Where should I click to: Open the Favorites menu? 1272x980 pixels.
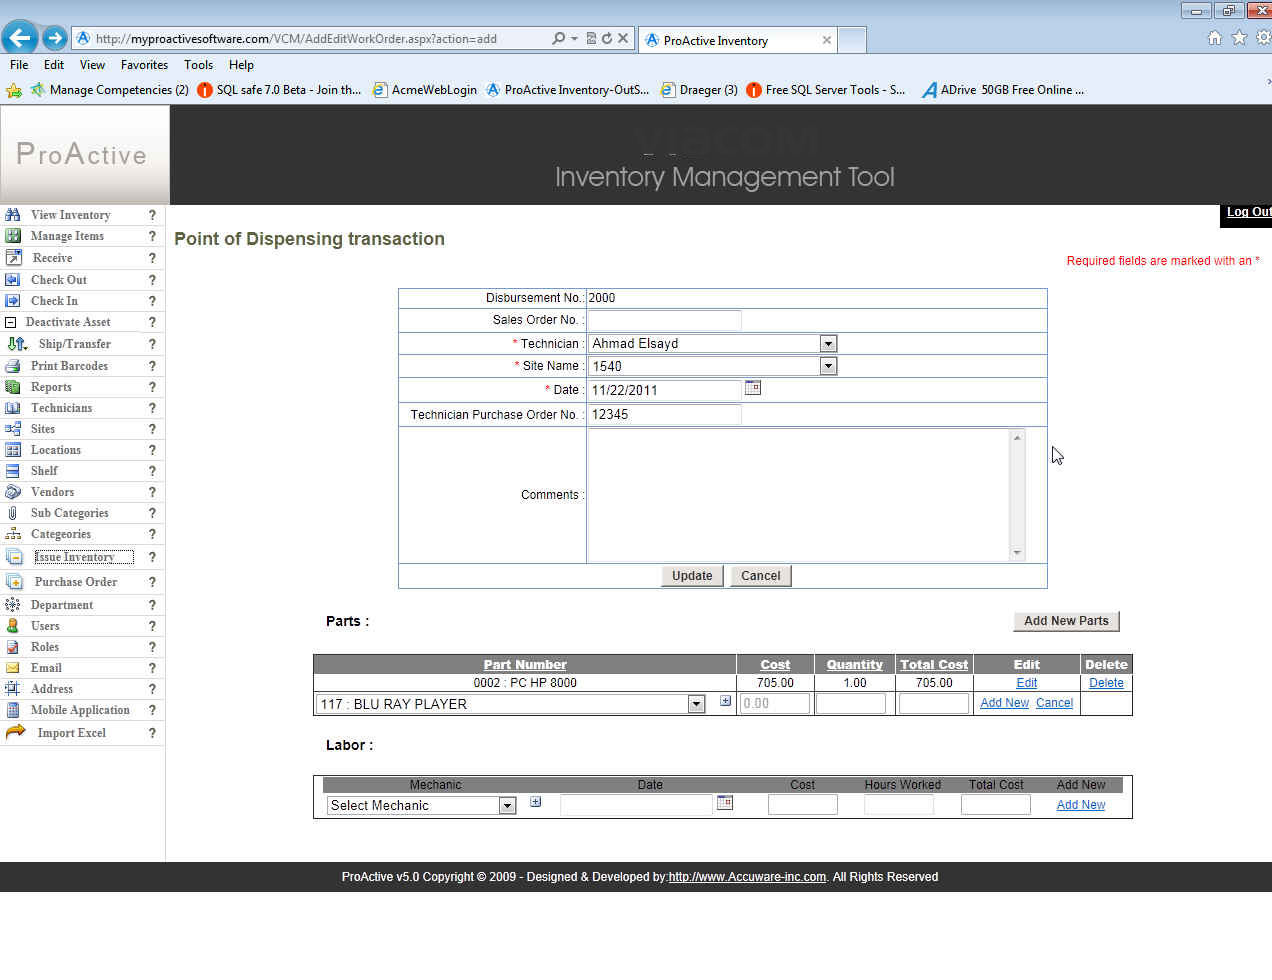pyautogui.click(x=144, y=65)
